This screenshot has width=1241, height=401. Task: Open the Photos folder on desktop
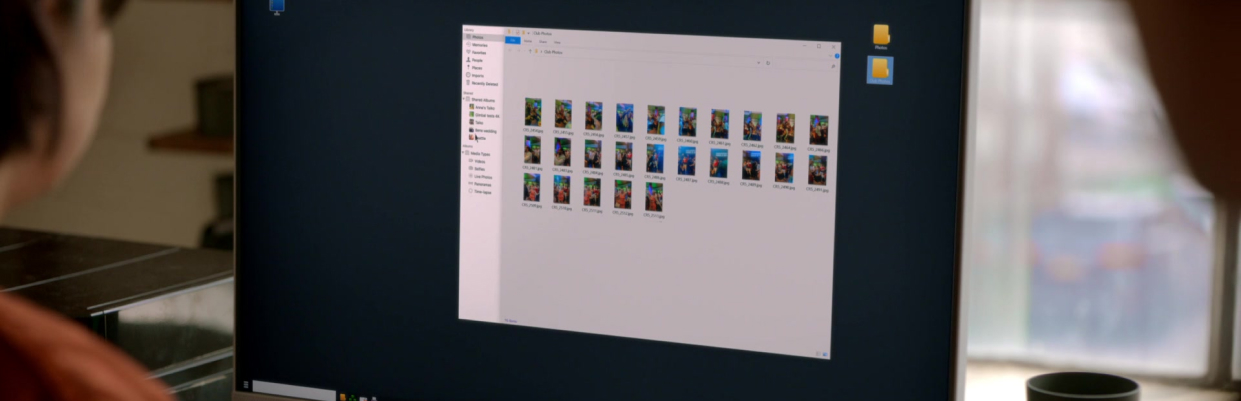(881, 35)
